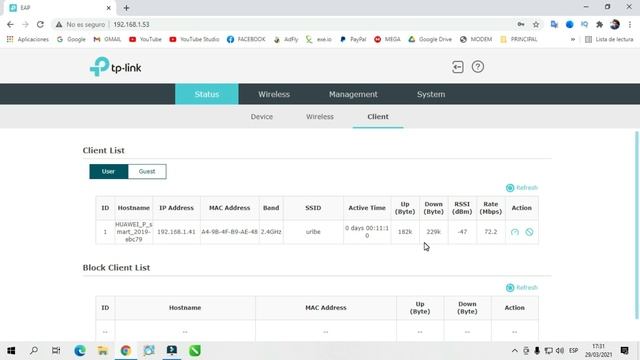This screenshot has height=360, width=640.
Task: Open Task View on taskbar
Action: 56,351
